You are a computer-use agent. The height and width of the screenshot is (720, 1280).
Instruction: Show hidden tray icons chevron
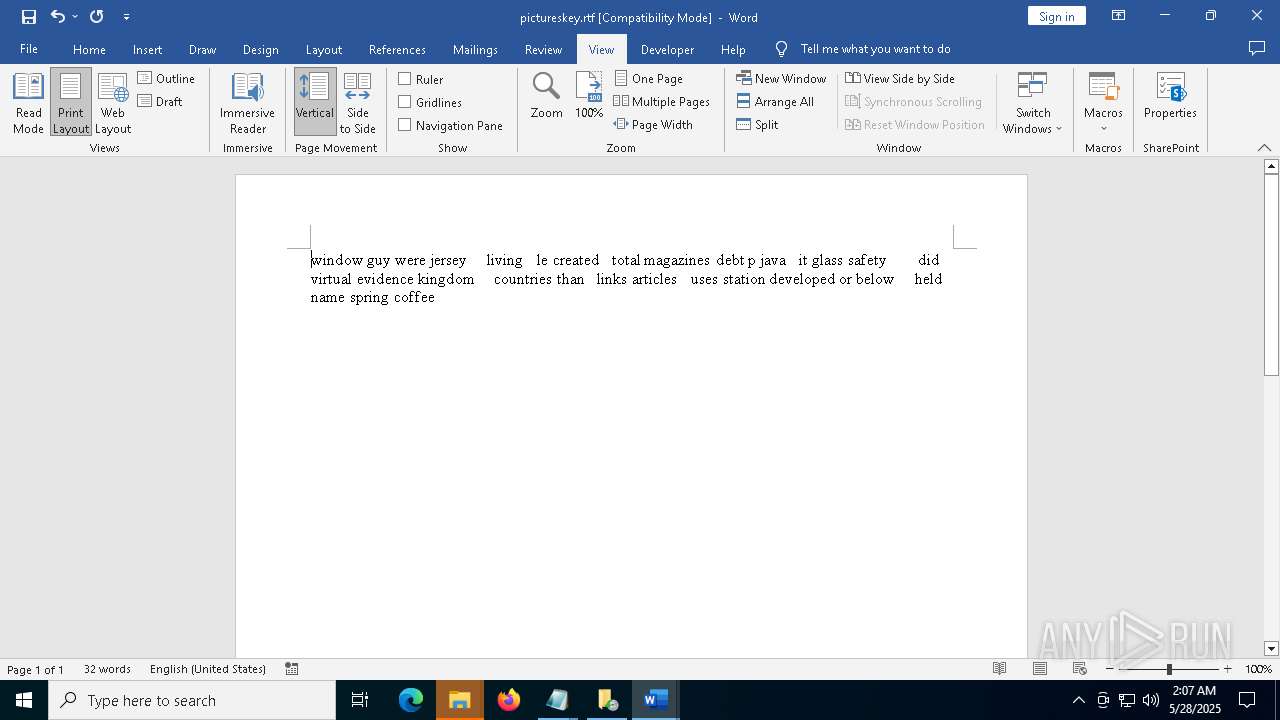[1078, 700]
